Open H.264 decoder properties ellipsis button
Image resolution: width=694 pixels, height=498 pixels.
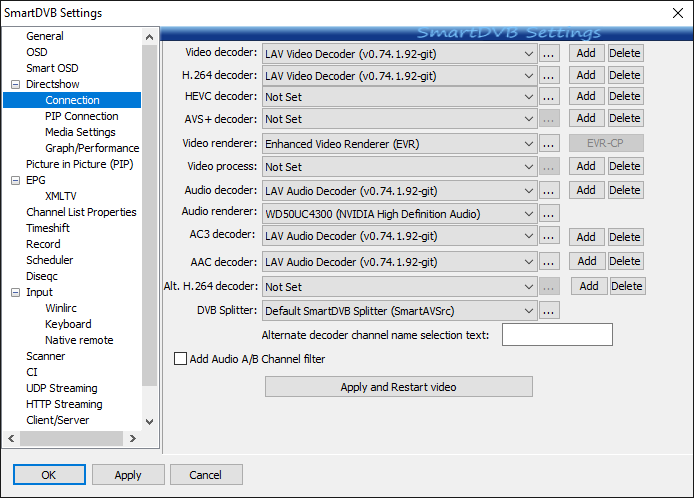[x=549, y=76]
